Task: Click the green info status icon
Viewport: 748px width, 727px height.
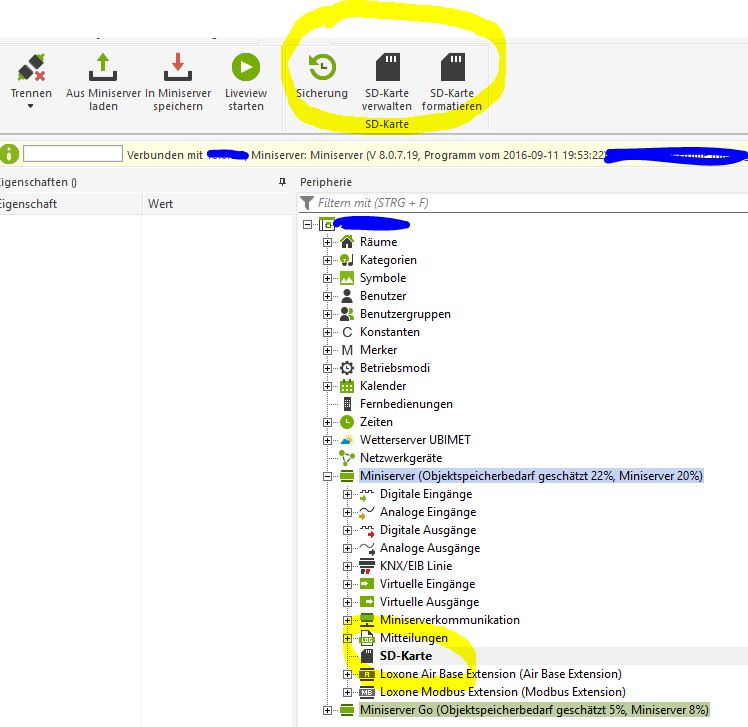Action: pos(10,154)
